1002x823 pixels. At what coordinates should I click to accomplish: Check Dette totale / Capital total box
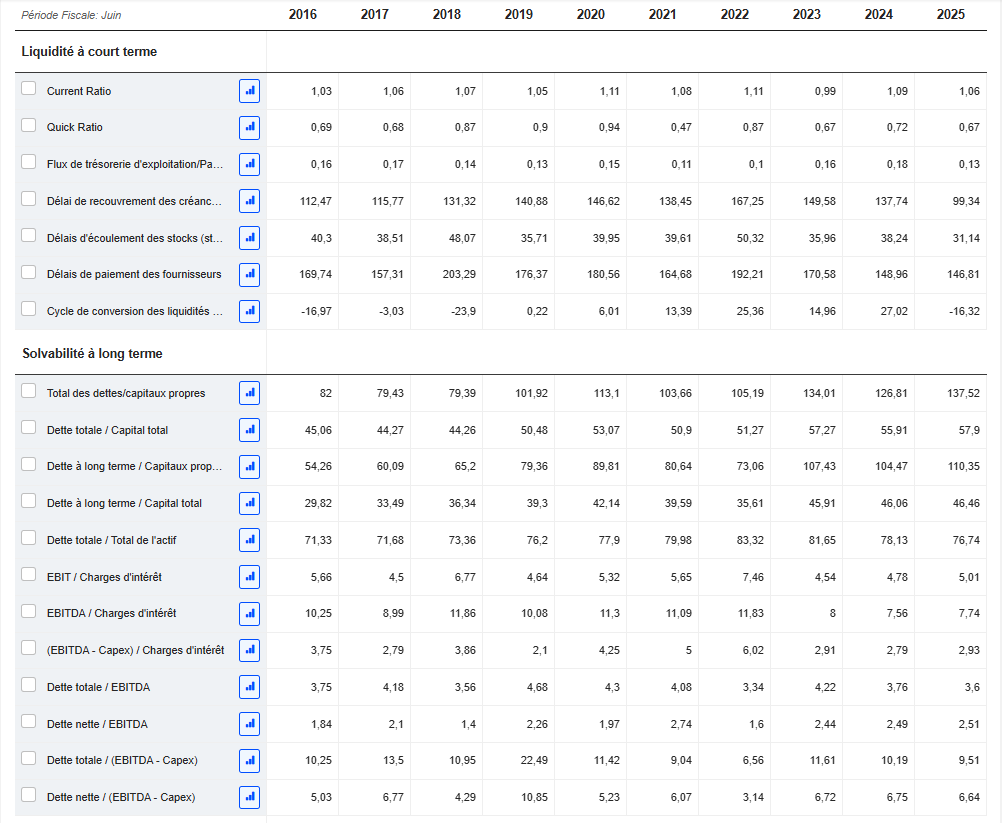click(29, 427)
